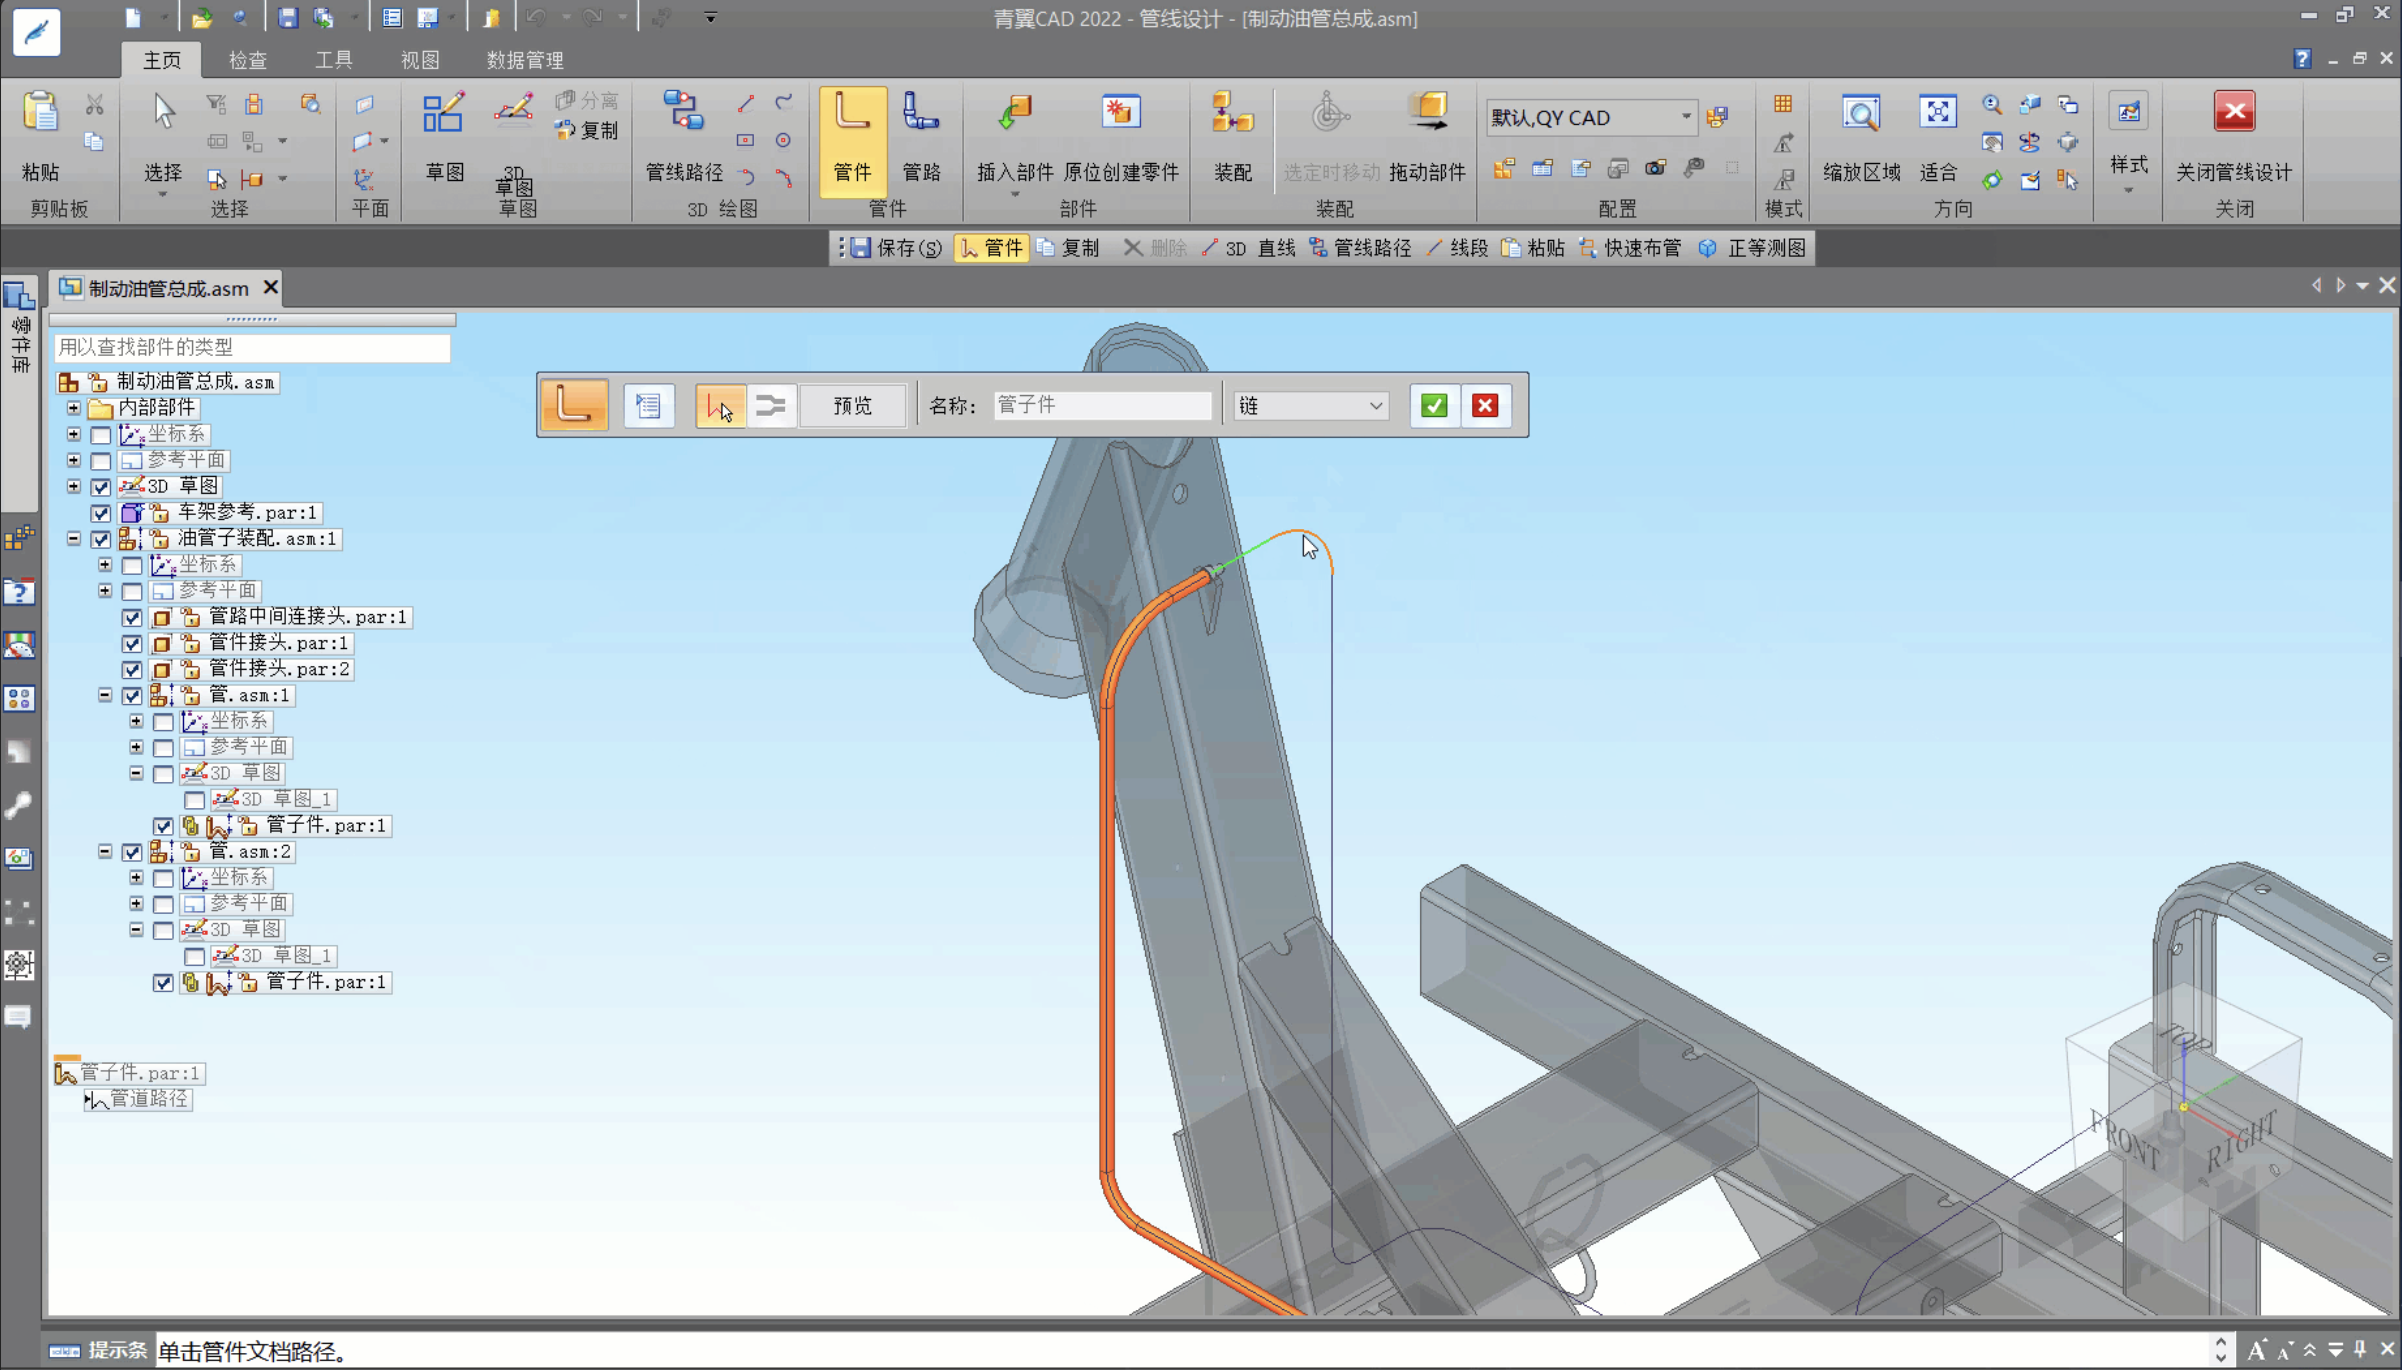Check top-level 坐标系 checkbox
The height and width of the screenshot is (1370, 2402).
coord(101,434)
